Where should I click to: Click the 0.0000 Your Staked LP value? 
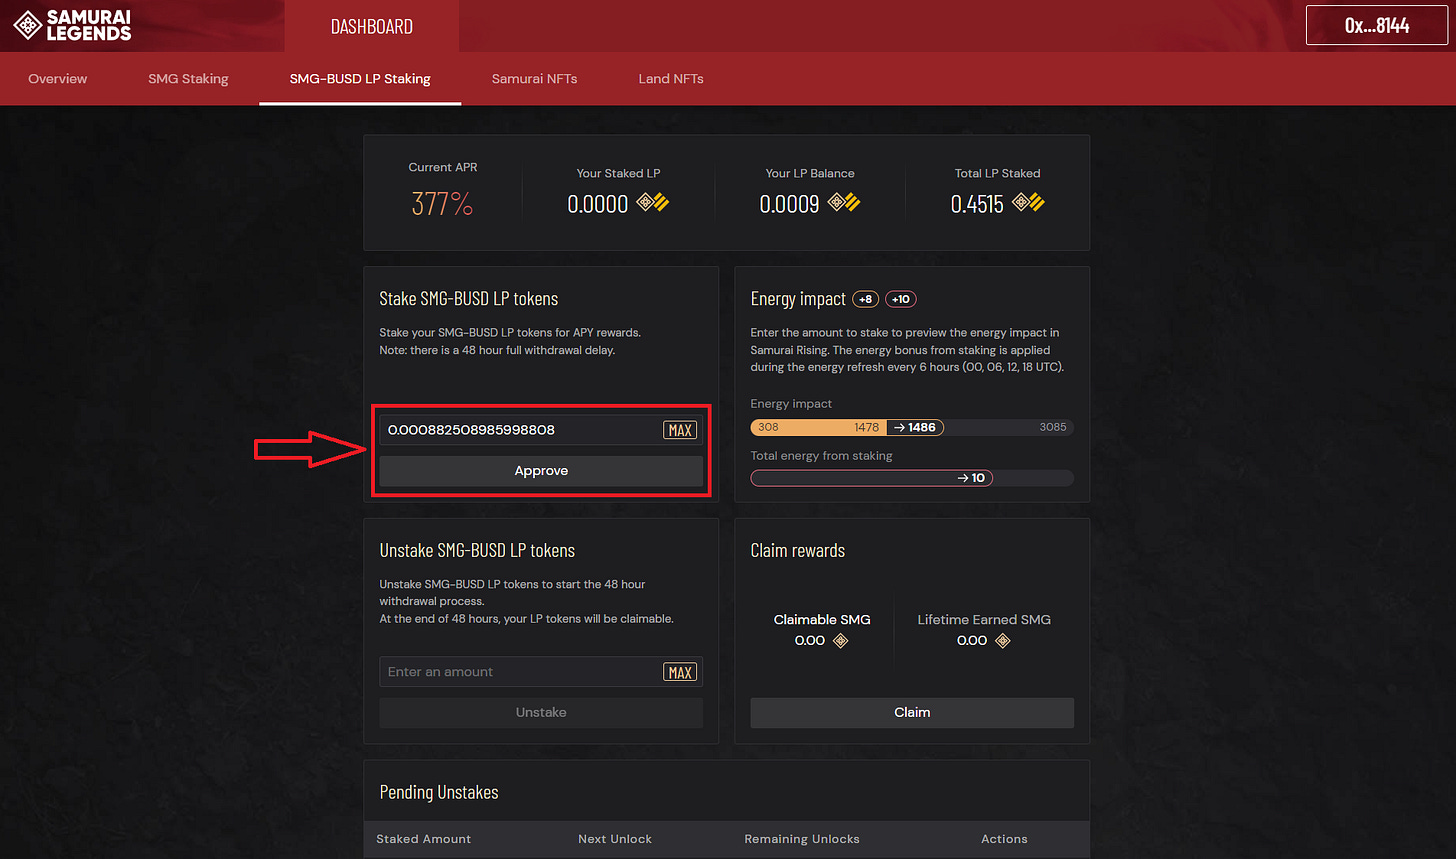(598, 204)
